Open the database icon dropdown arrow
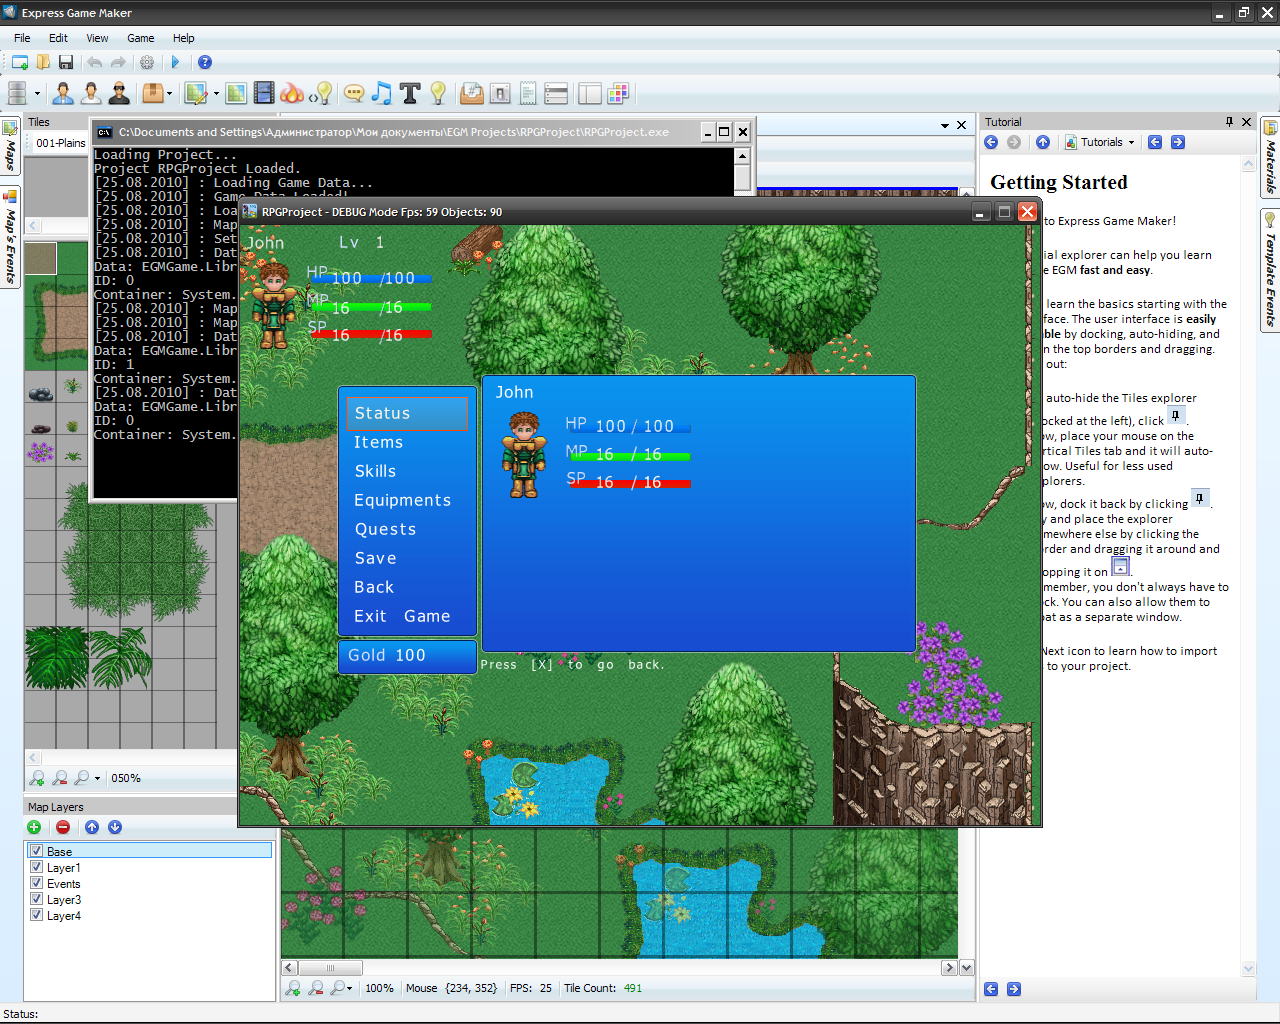This screenshot has height=1024, width=1280. click(37, 94)
